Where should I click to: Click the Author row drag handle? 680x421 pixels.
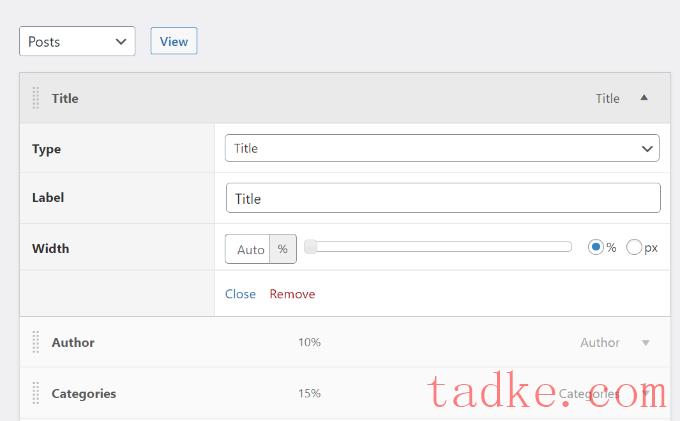pyautogui.click(x=36, y=342)
